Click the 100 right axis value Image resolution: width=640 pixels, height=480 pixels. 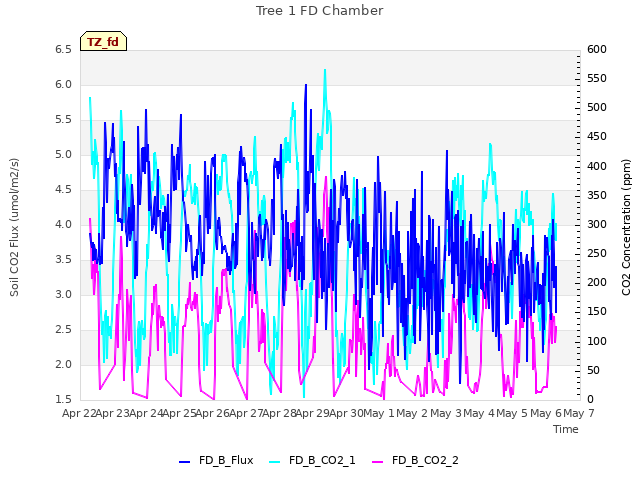(597, 341)
